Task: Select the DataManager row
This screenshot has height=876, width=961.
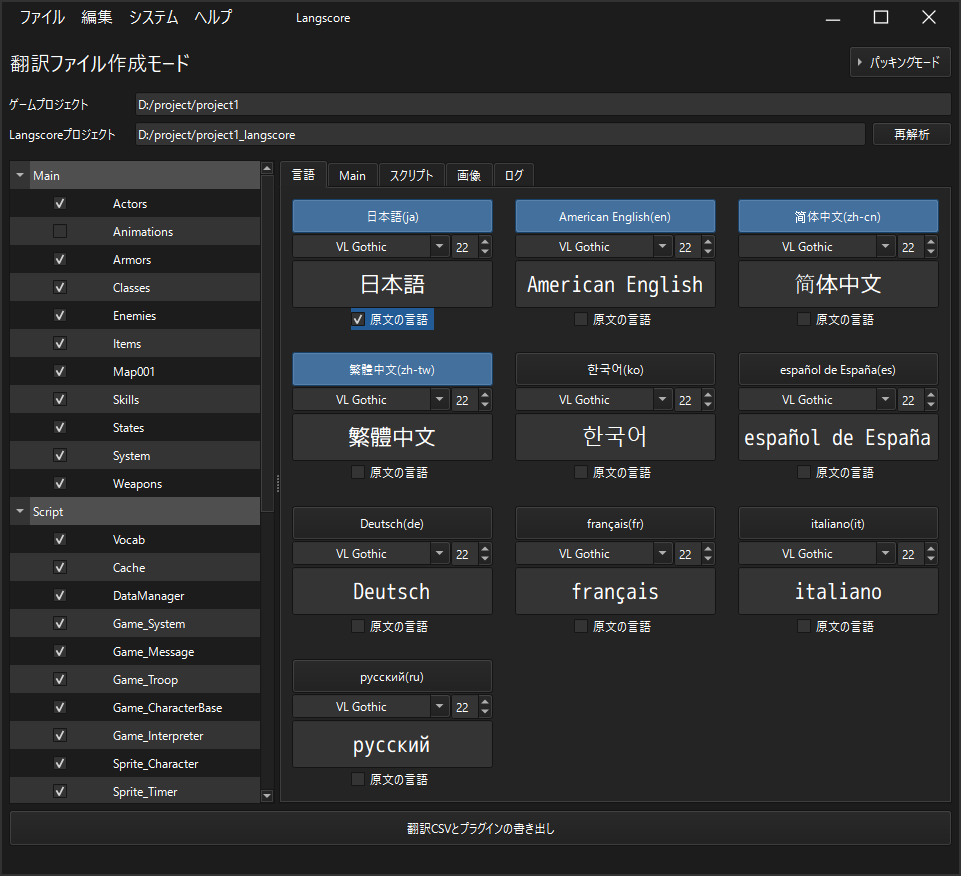Action: pyautogui.click(x=135, y=595)
